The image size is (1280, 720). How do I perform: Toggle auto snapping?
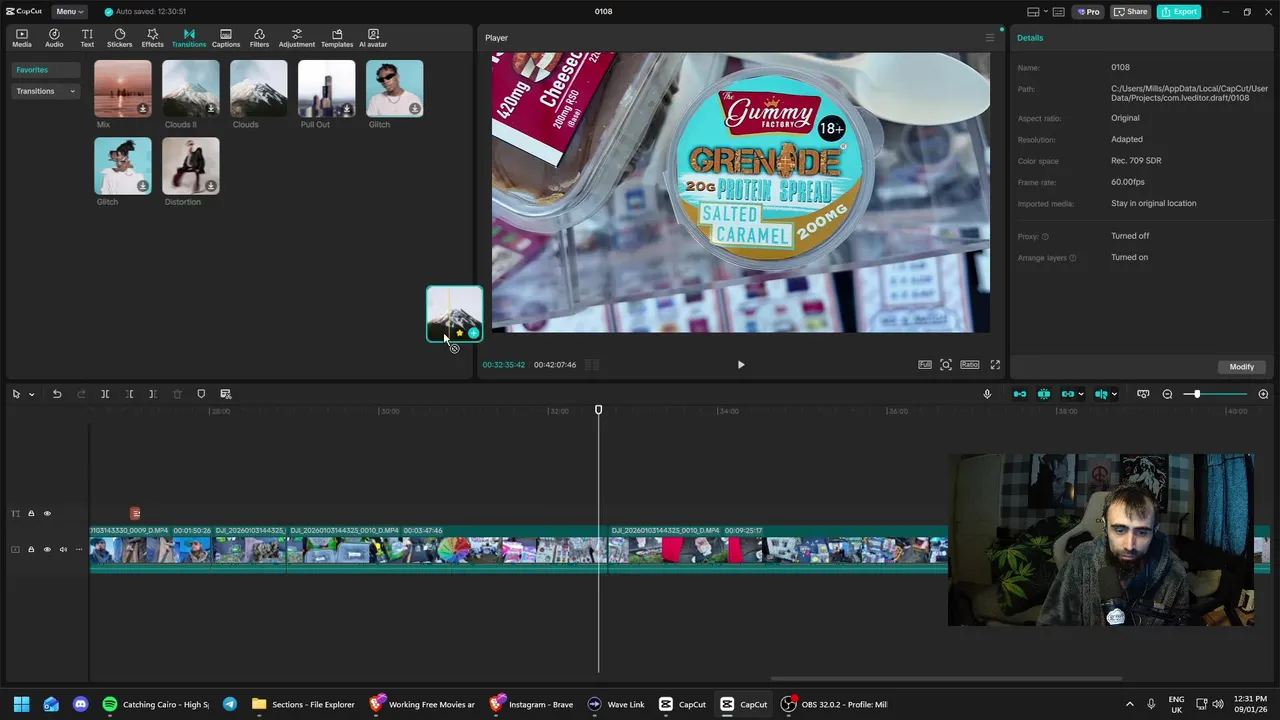(1044, 394)
